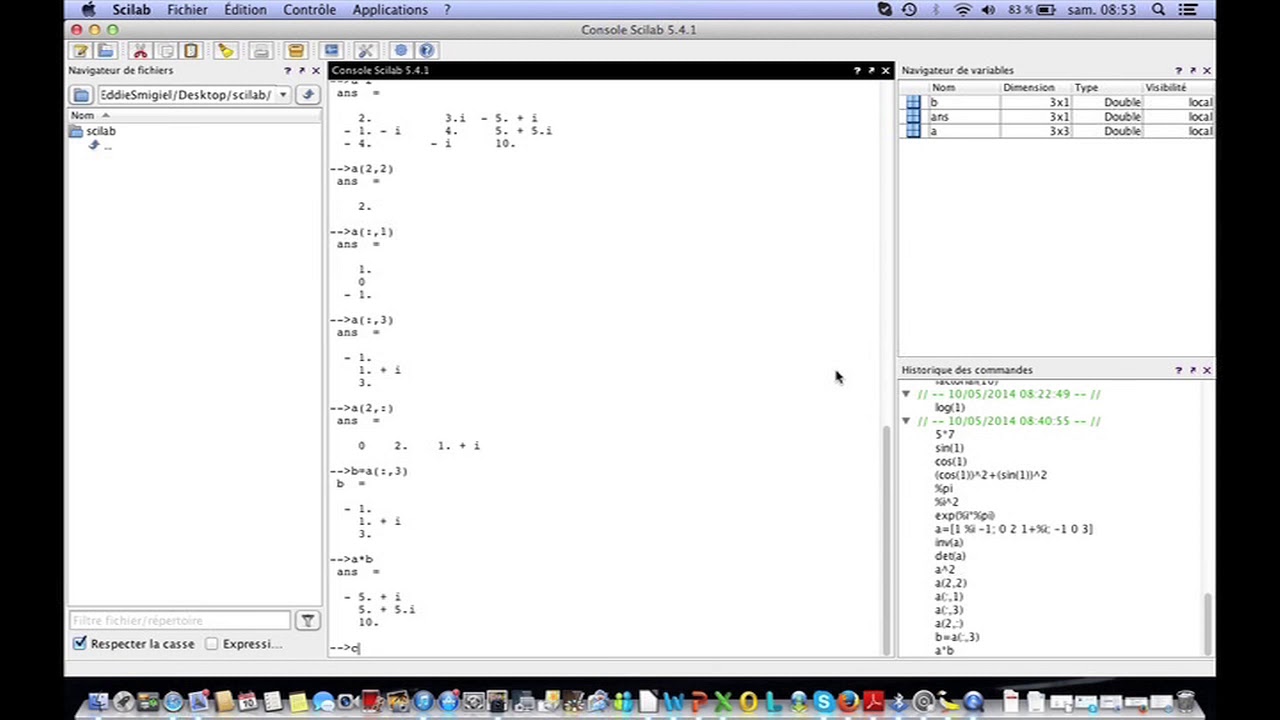Click help icon of Console Scilab panel

(857, 71)
